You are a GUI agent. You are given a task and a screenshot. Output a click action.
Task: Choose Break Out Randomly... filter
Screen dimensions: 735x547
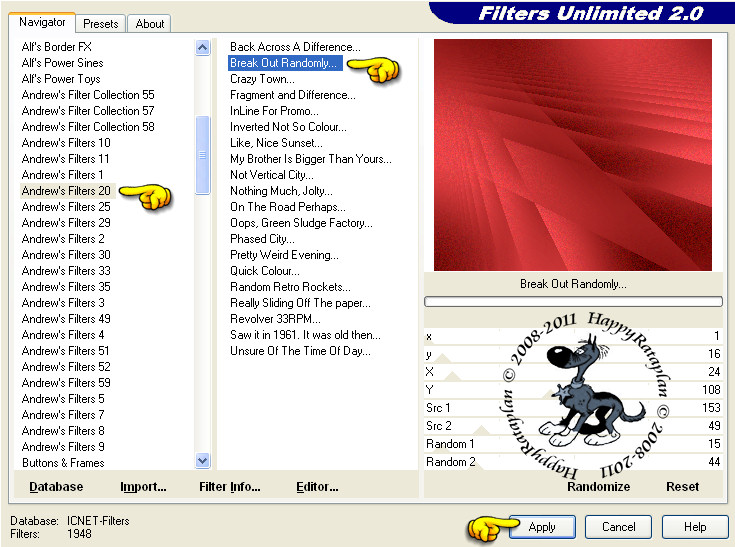click(285, 63)
